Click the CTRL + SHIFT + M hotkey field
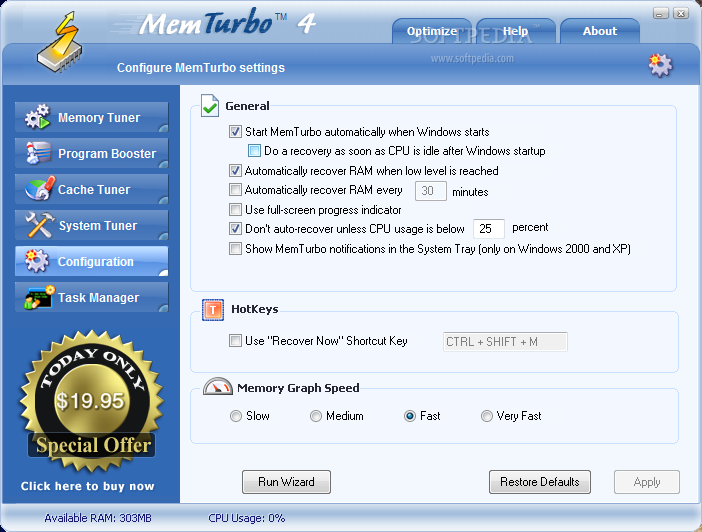702x532 pixels. [505, 342]
